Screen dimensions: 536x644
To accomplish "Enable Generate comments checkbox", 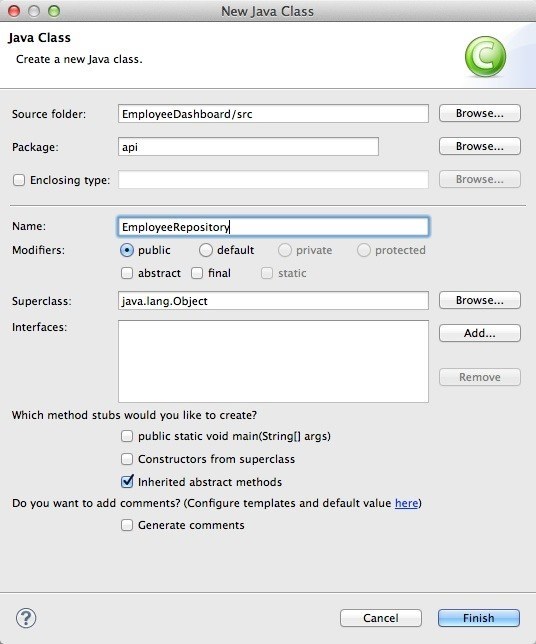I will pos(127,525).
